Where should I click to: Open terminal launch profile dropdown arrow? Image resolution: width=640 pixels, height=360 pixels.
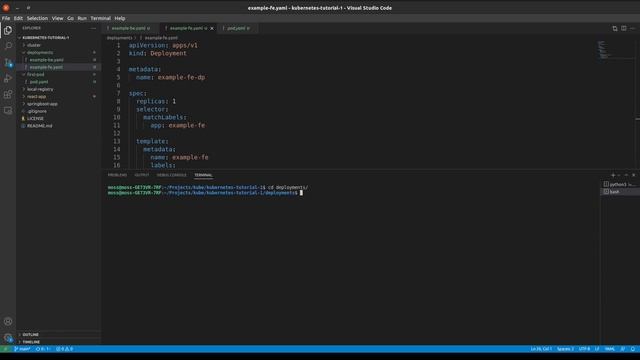pyautogui.click(x=619, y=175)
